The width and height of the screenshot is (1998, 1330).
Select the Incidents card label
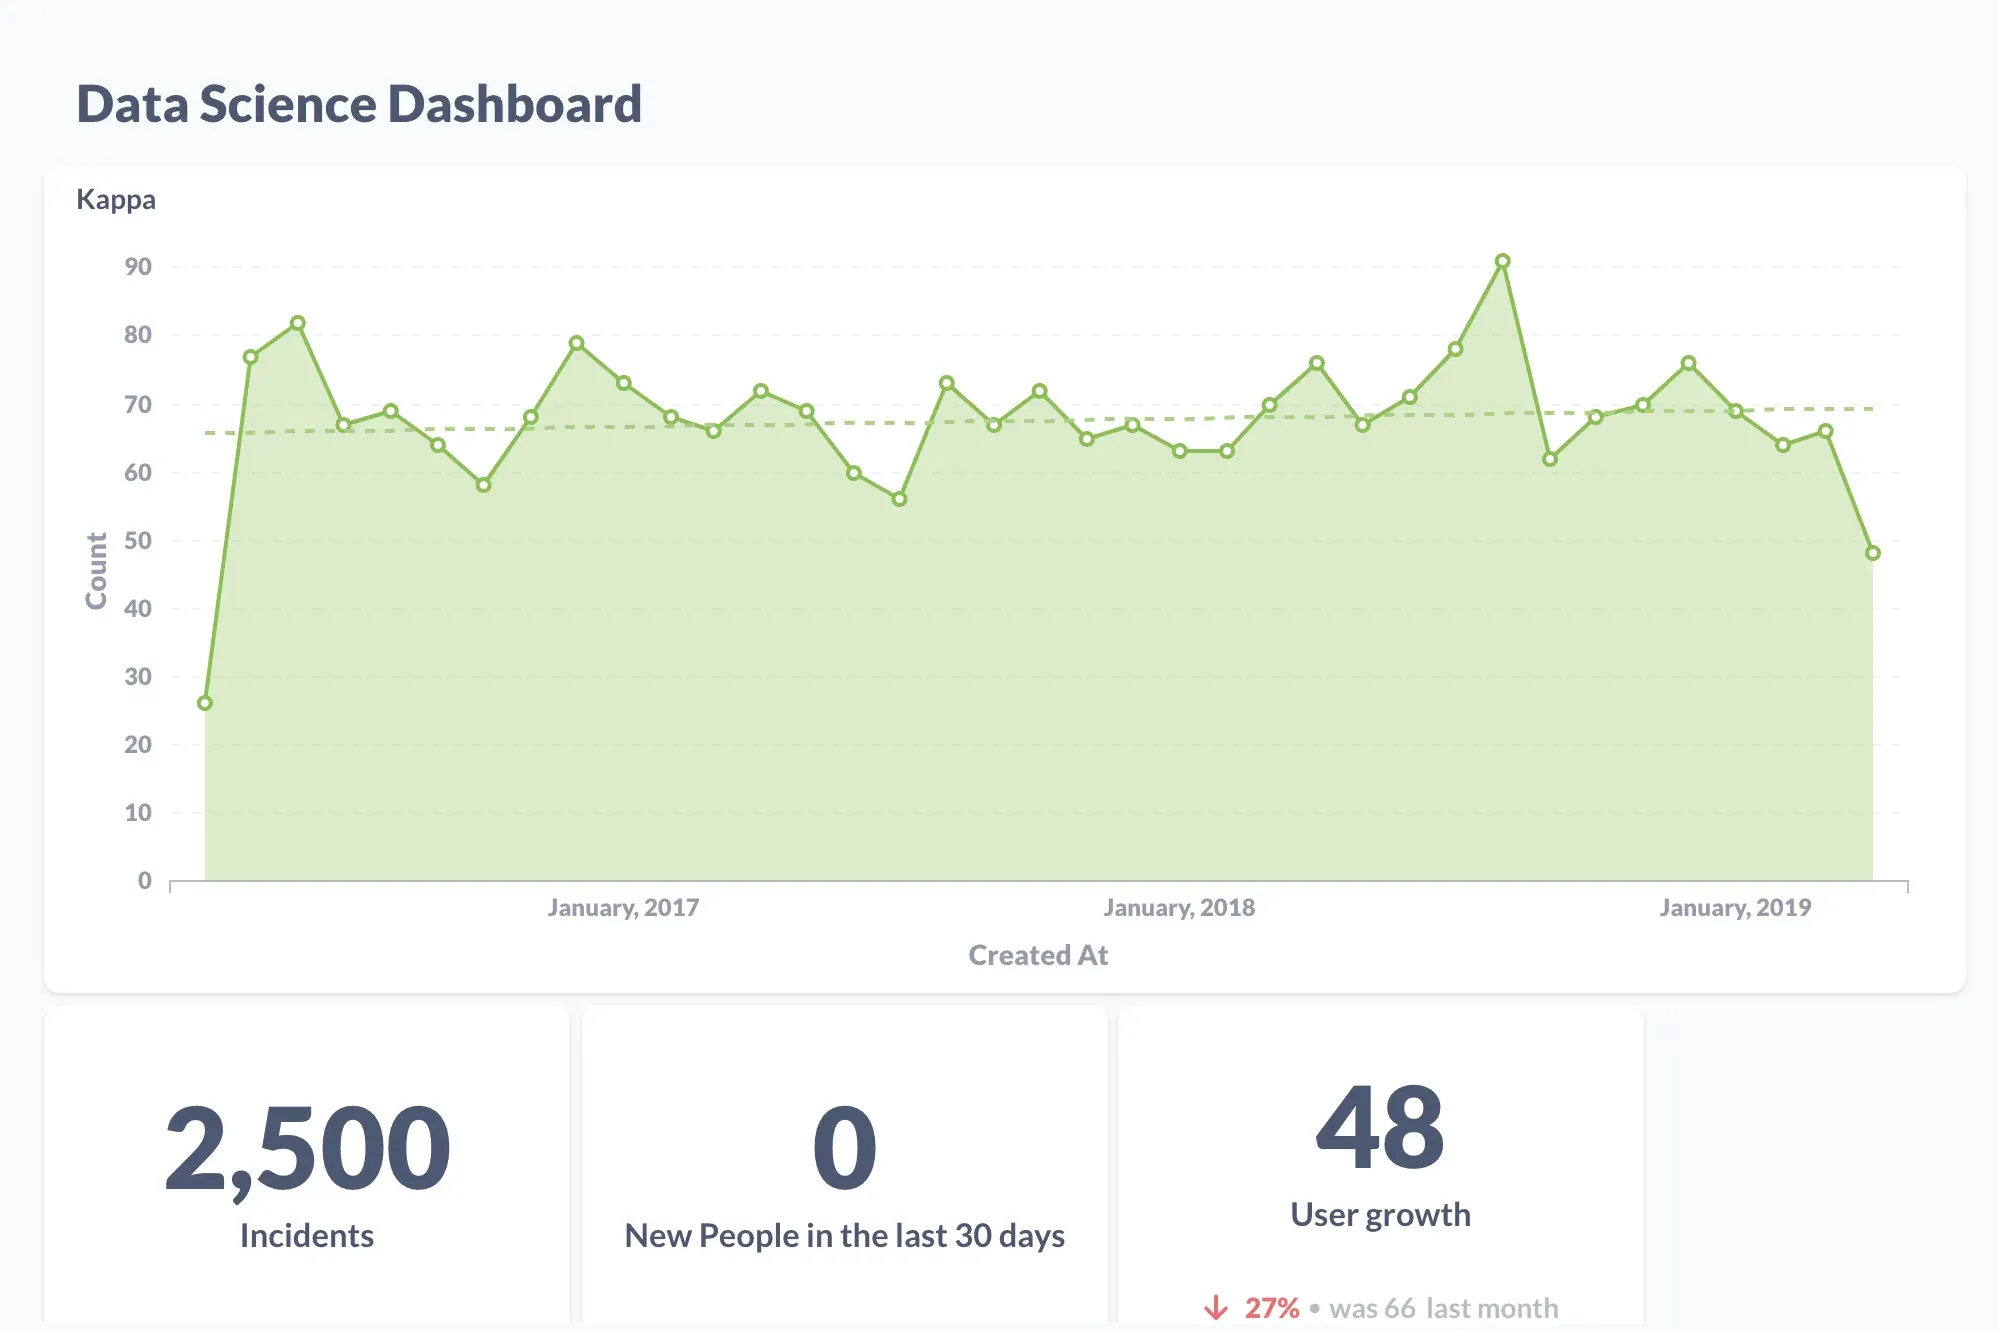[307, 1235]
